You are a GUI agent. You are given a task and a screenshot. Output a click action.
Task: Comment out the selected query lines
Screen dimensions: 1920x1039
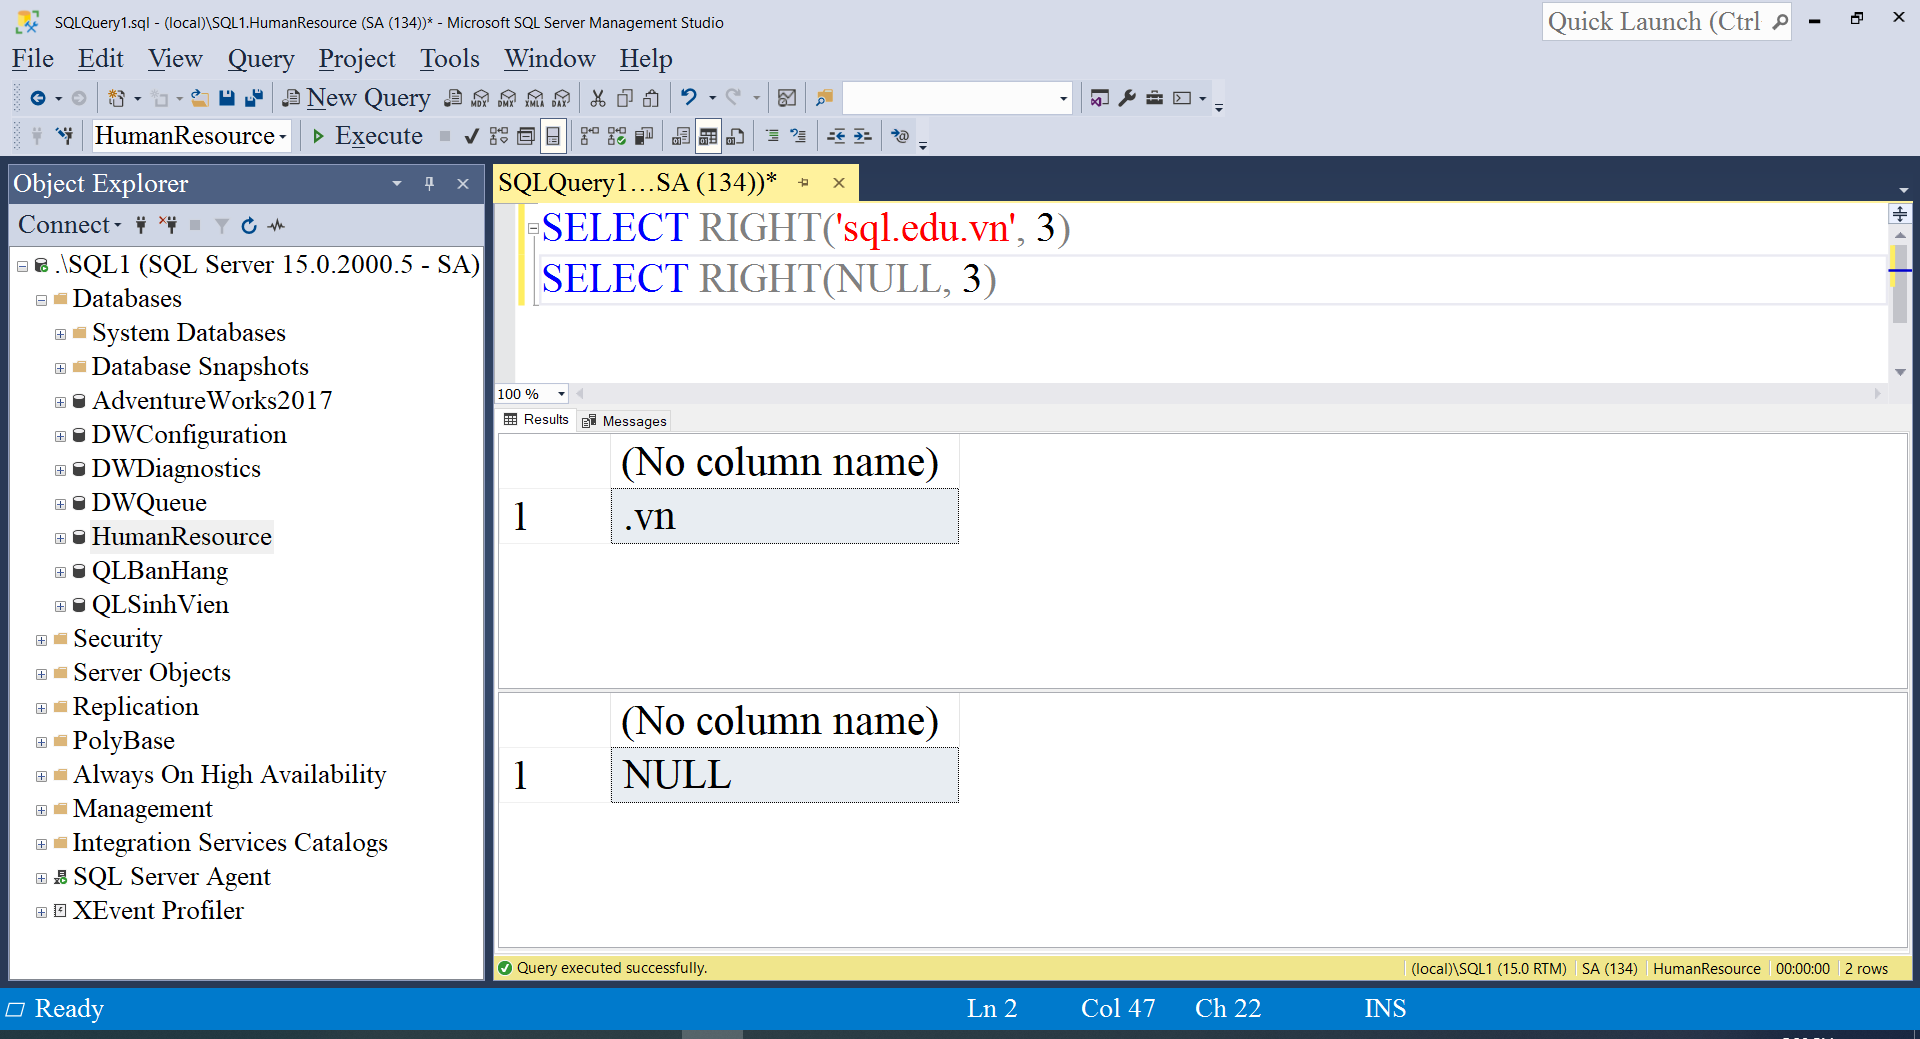(773, 136)
